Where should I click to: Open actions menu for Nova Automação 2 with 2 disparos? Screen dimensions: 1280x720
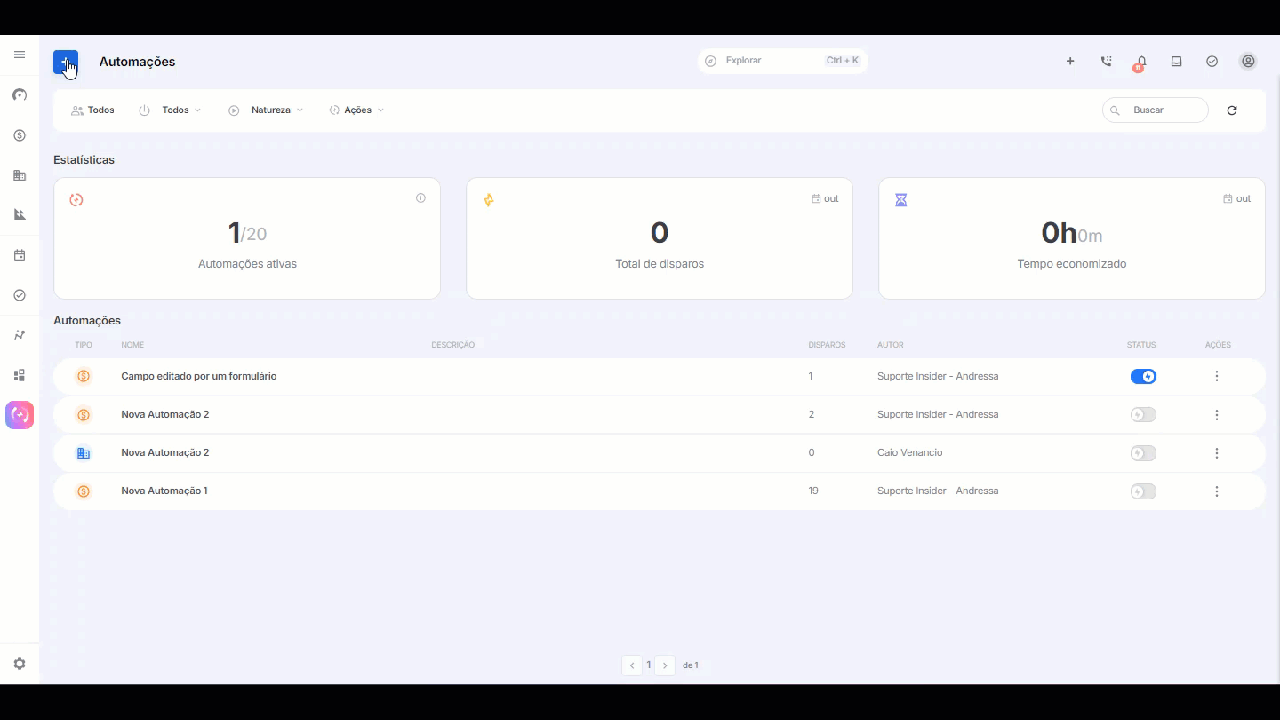1217,415
